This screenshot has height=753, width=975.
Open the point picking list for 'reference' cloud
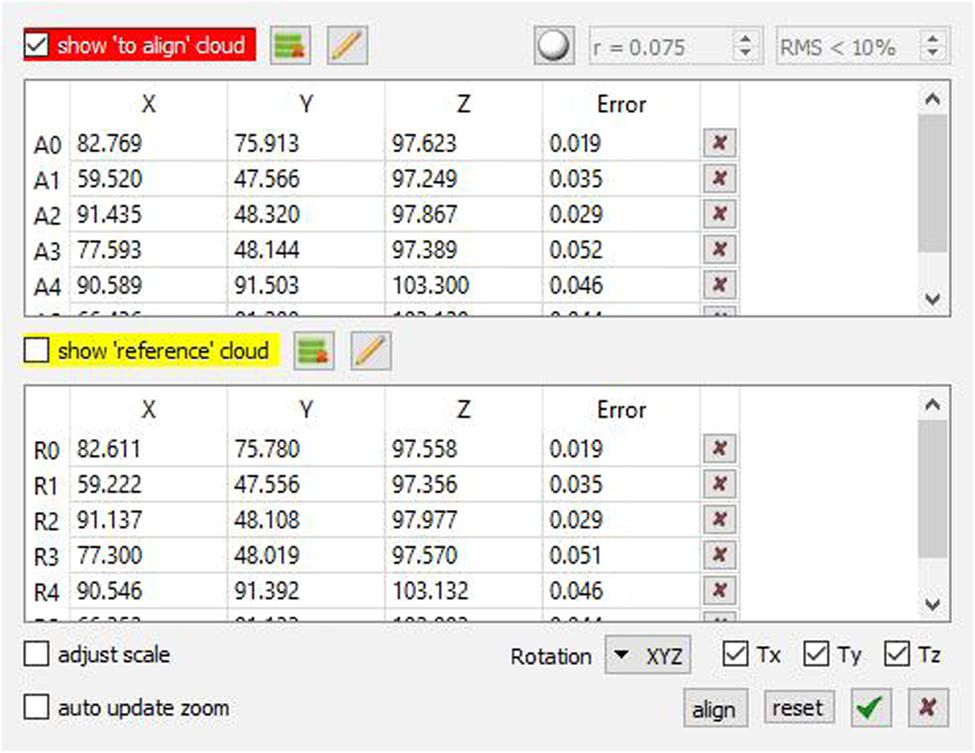tap(314, 351)
